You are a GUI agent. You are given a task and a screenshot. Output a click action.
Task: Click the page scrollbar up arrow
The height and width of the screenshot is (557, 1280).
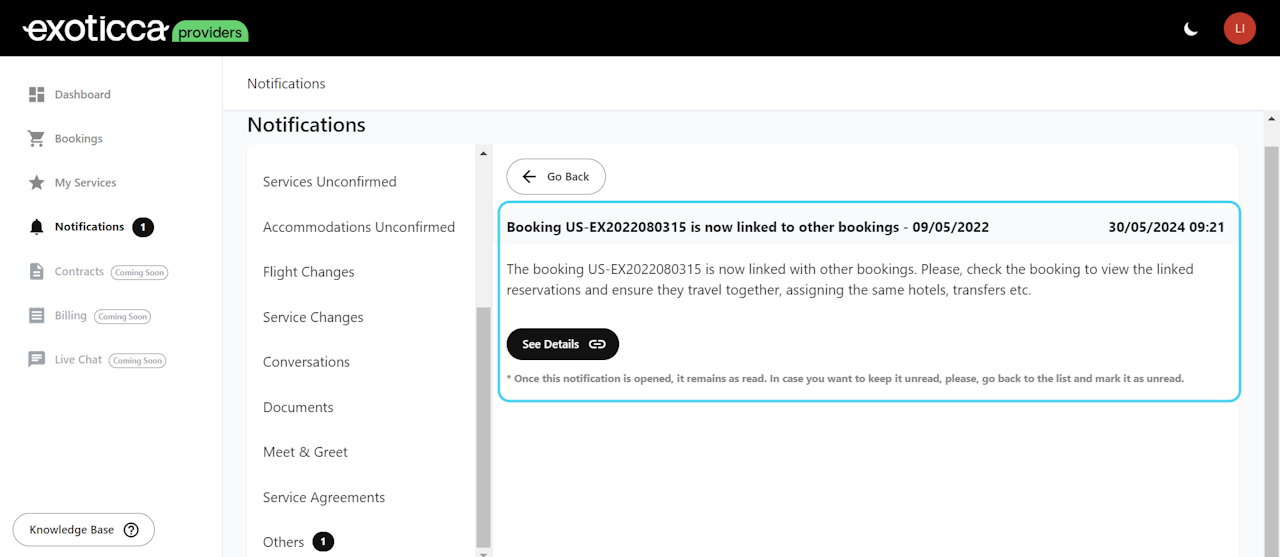coord(1271,117)
